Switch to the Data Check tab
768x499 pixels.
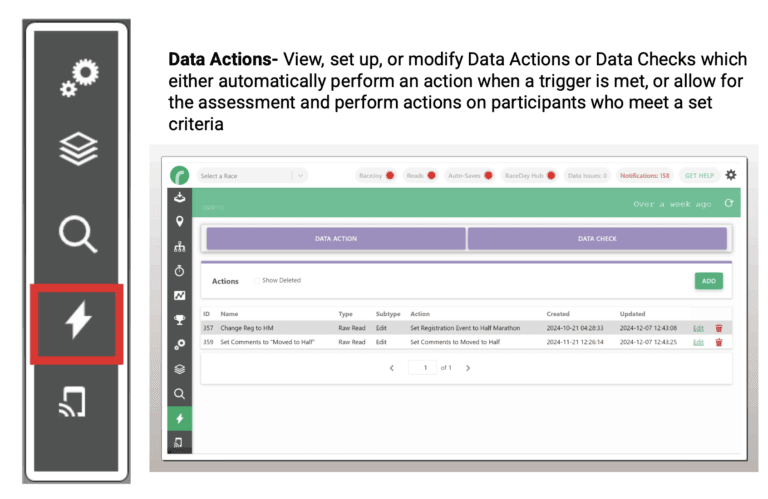[x=597, y=239]
